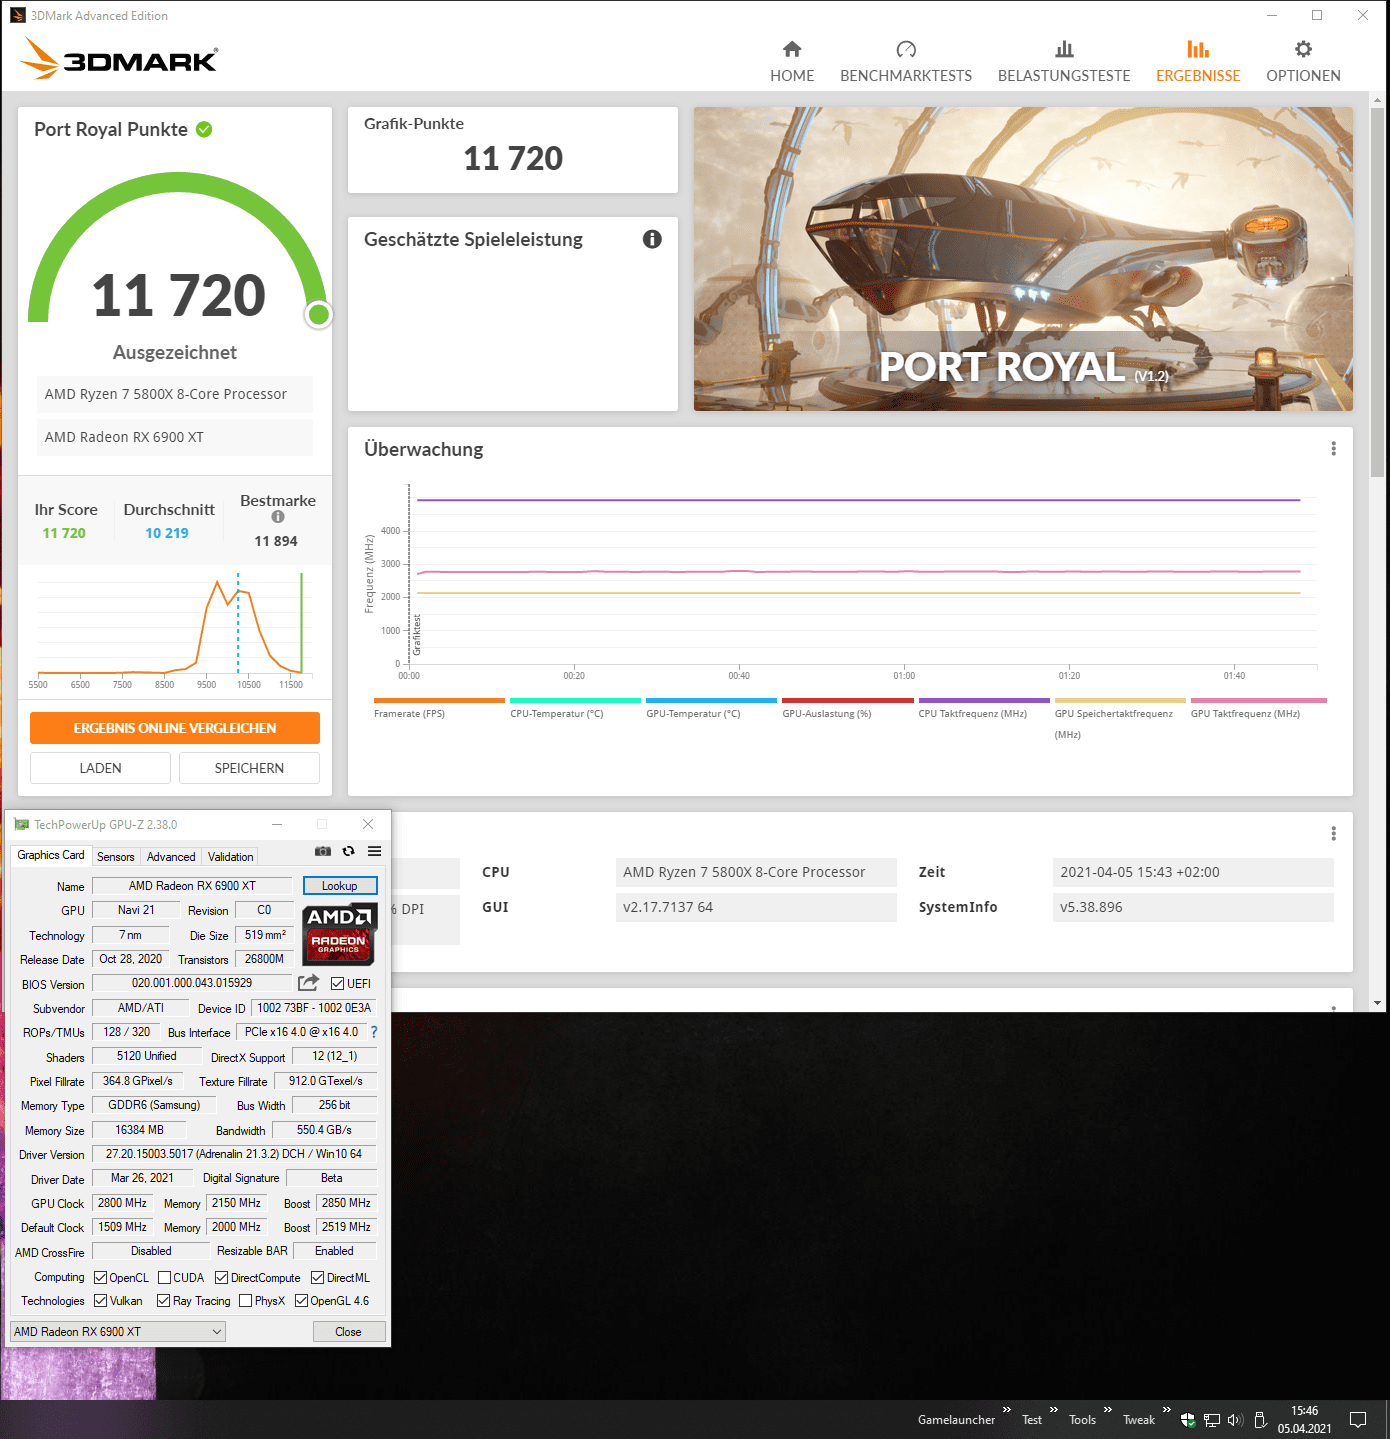The height and width of the screenshot is (1439, 1390).
Task: Click the 3DMark logo in the header
Action: (119, 59)
